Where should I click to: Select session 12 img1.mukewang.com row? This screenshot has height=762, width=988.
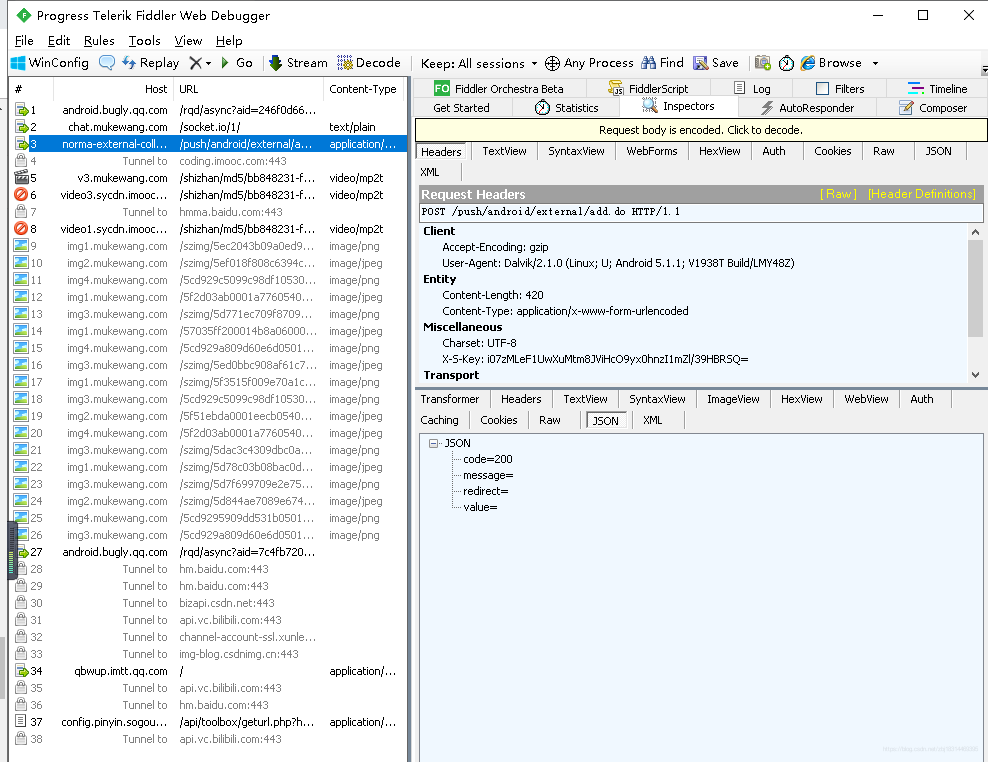coord(209,297)
